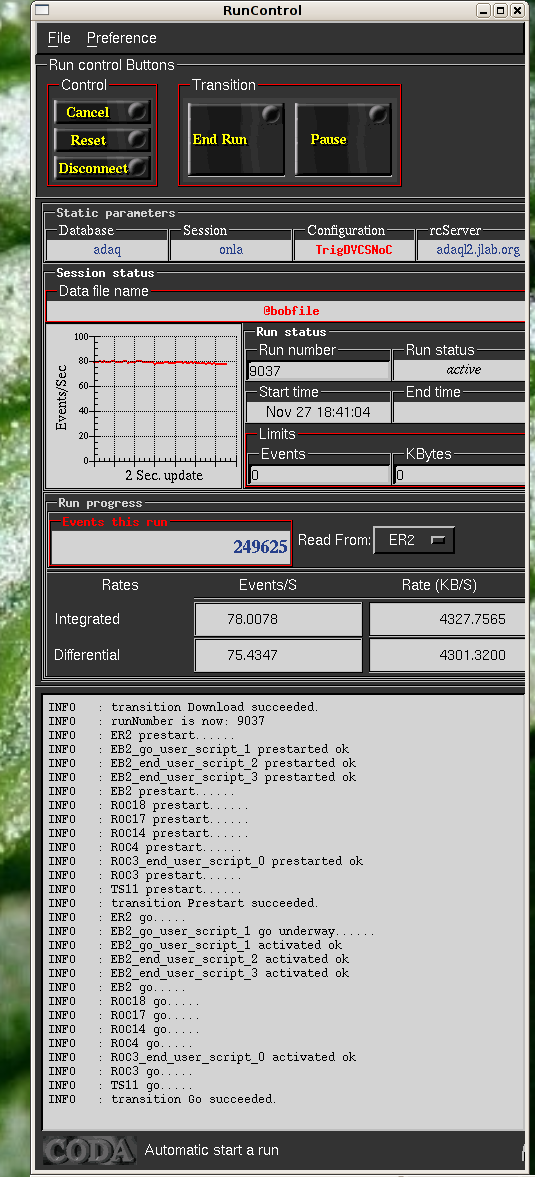Image resolution: width=535 pixels, height=1177 pixels.
Task: Click the Events limit input field
Action: click(319, 474)
